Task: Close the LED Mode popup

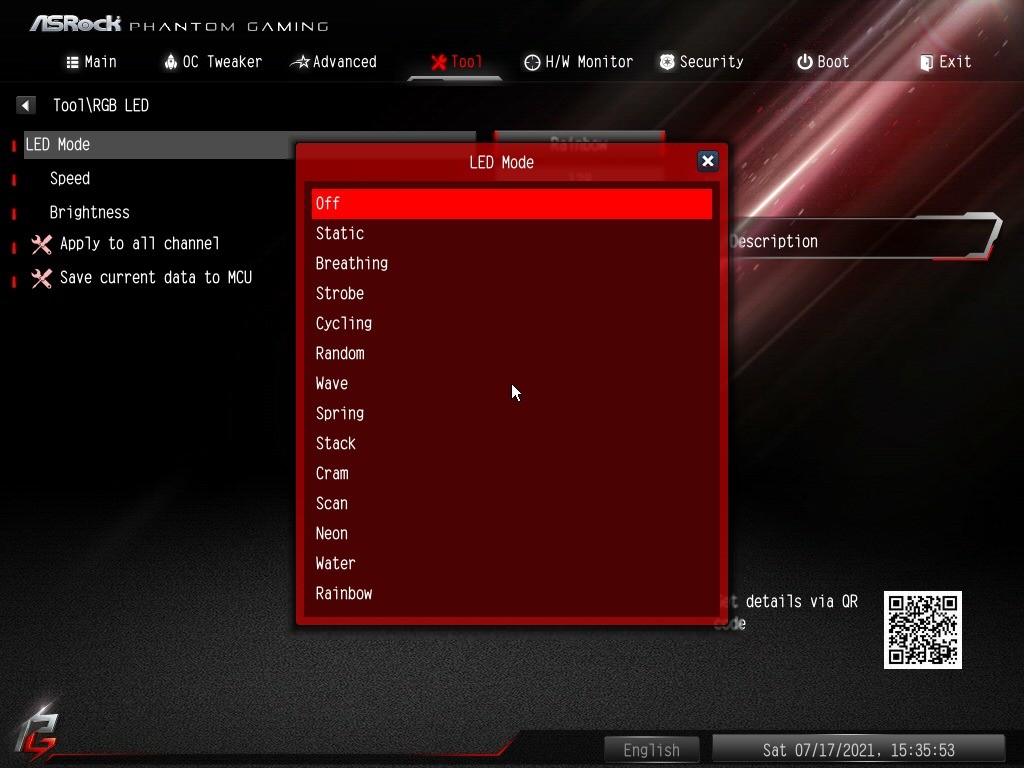Action: [707, 161]
